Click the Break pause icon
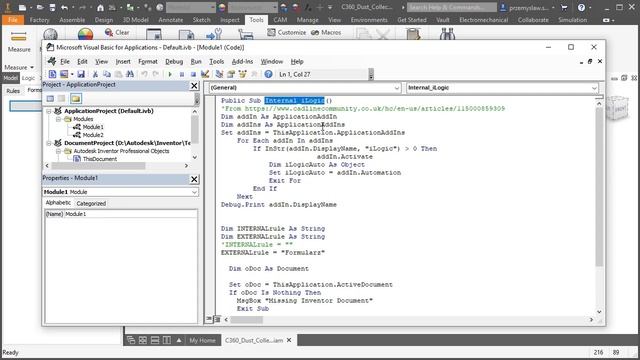The height and width of the screenshot is (360, 640). pyautogui.click(x=182, y=74)
